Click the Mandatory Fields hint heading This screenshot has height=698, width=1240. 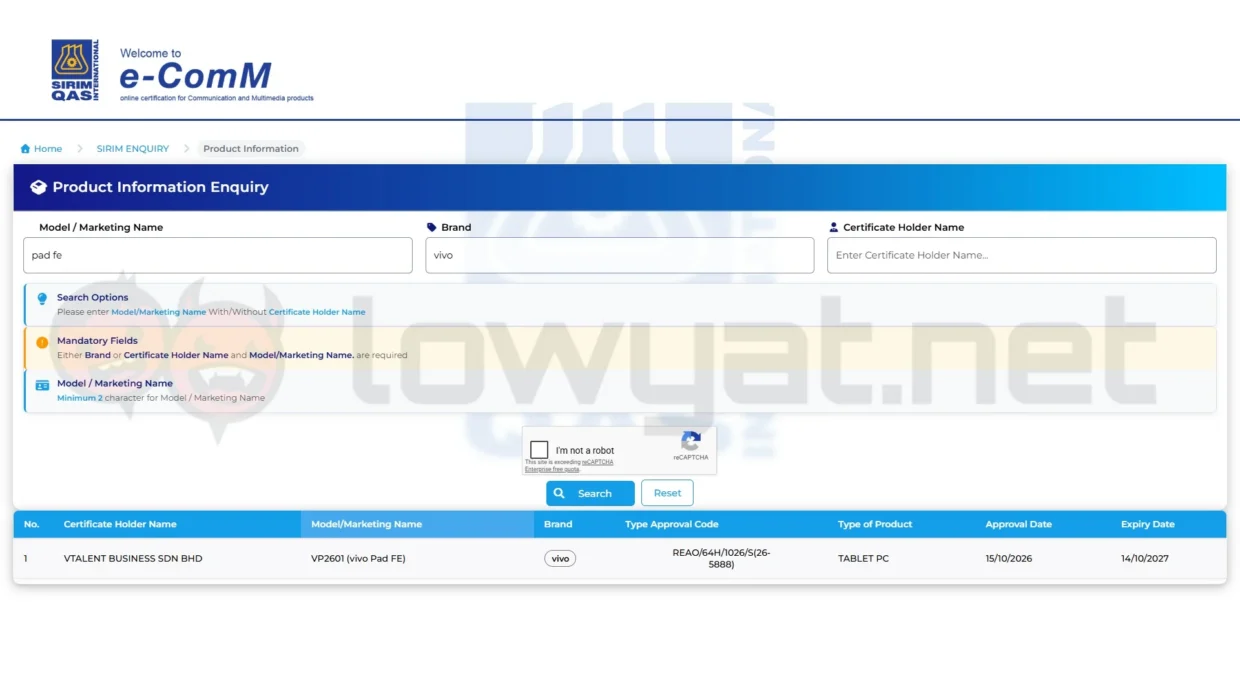pyautogui.click(x=97, y=340)
